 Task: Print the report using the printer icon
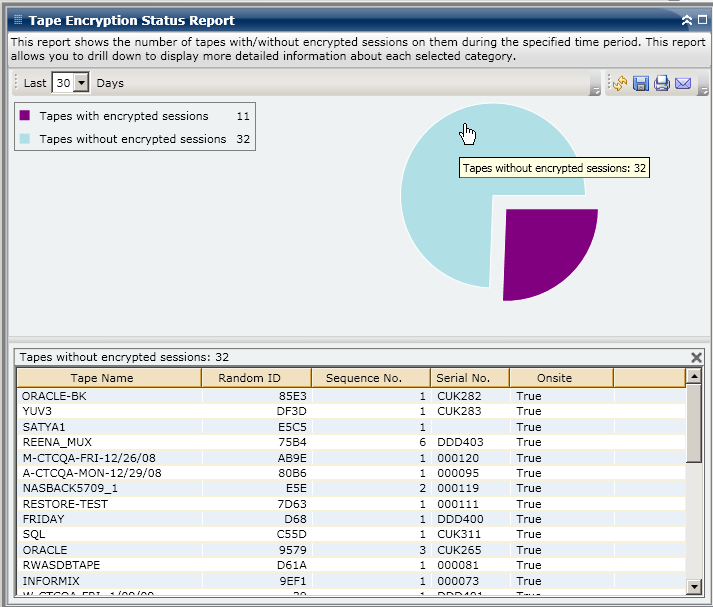(662, 84)
